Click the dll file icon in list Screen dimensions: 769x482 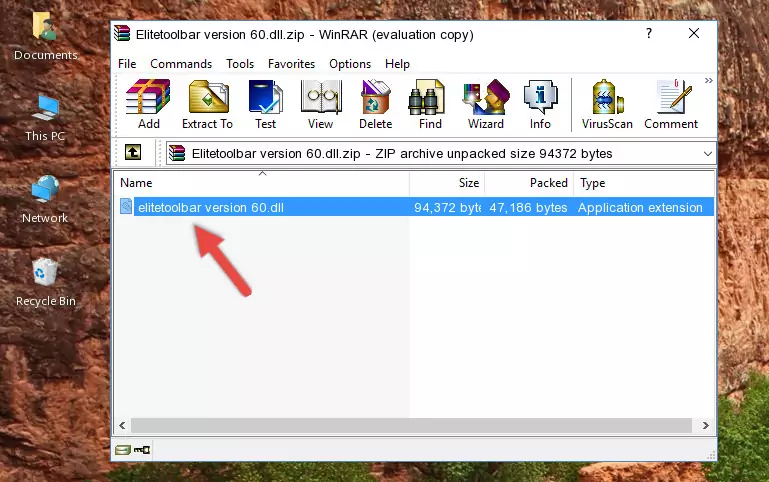click(126, 206)
